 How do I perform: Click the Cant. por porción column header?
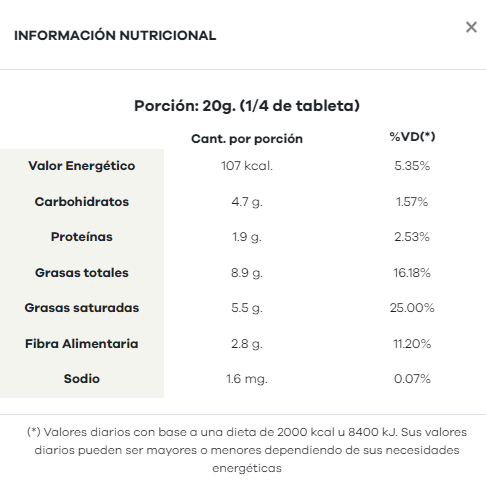[x=247, y=139]
